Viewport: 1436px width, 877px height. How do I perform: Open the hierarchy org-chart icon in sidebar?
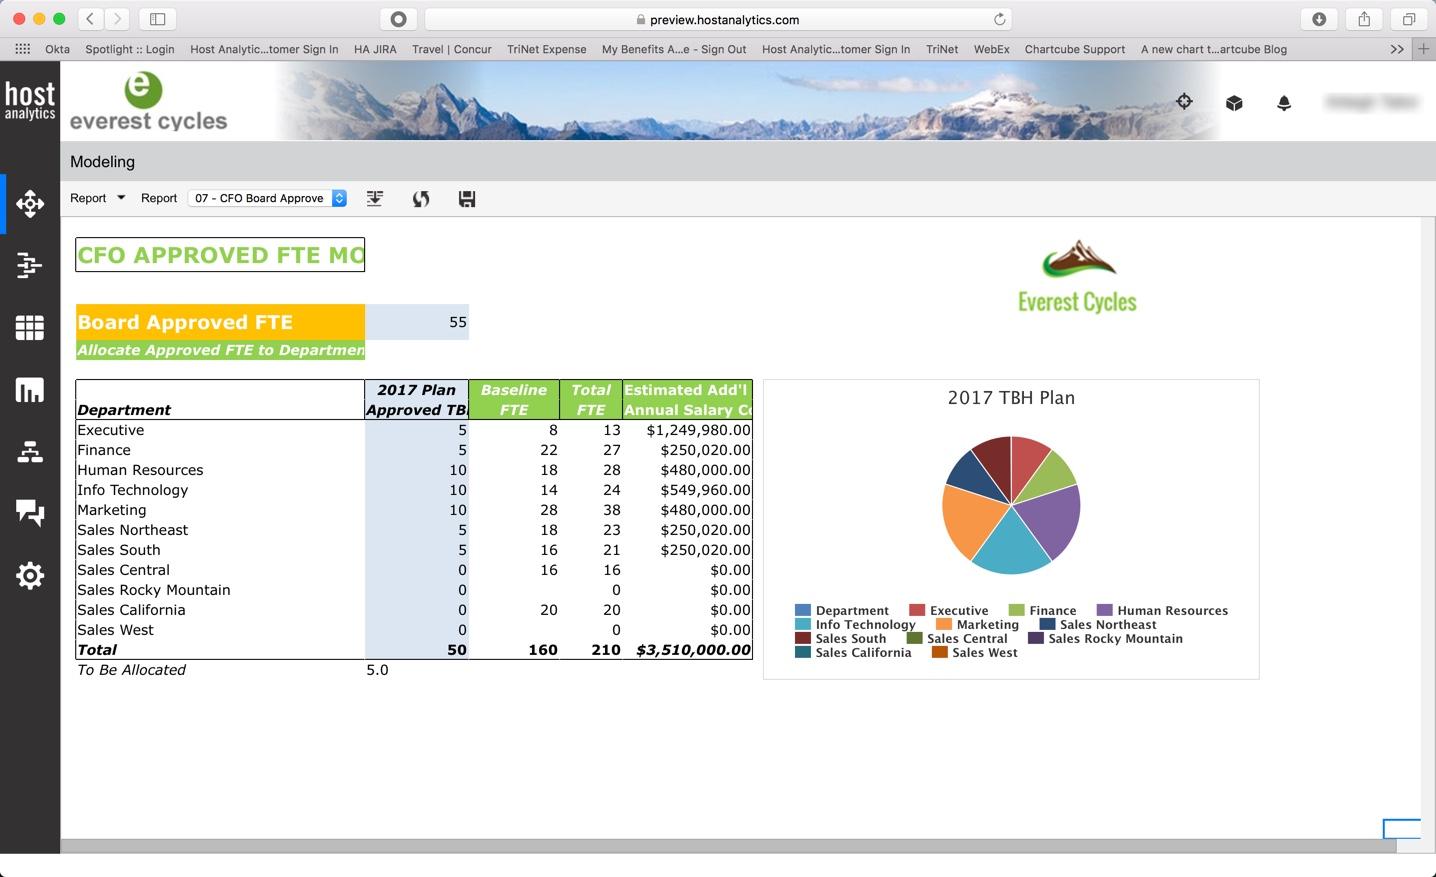point(30,452)
